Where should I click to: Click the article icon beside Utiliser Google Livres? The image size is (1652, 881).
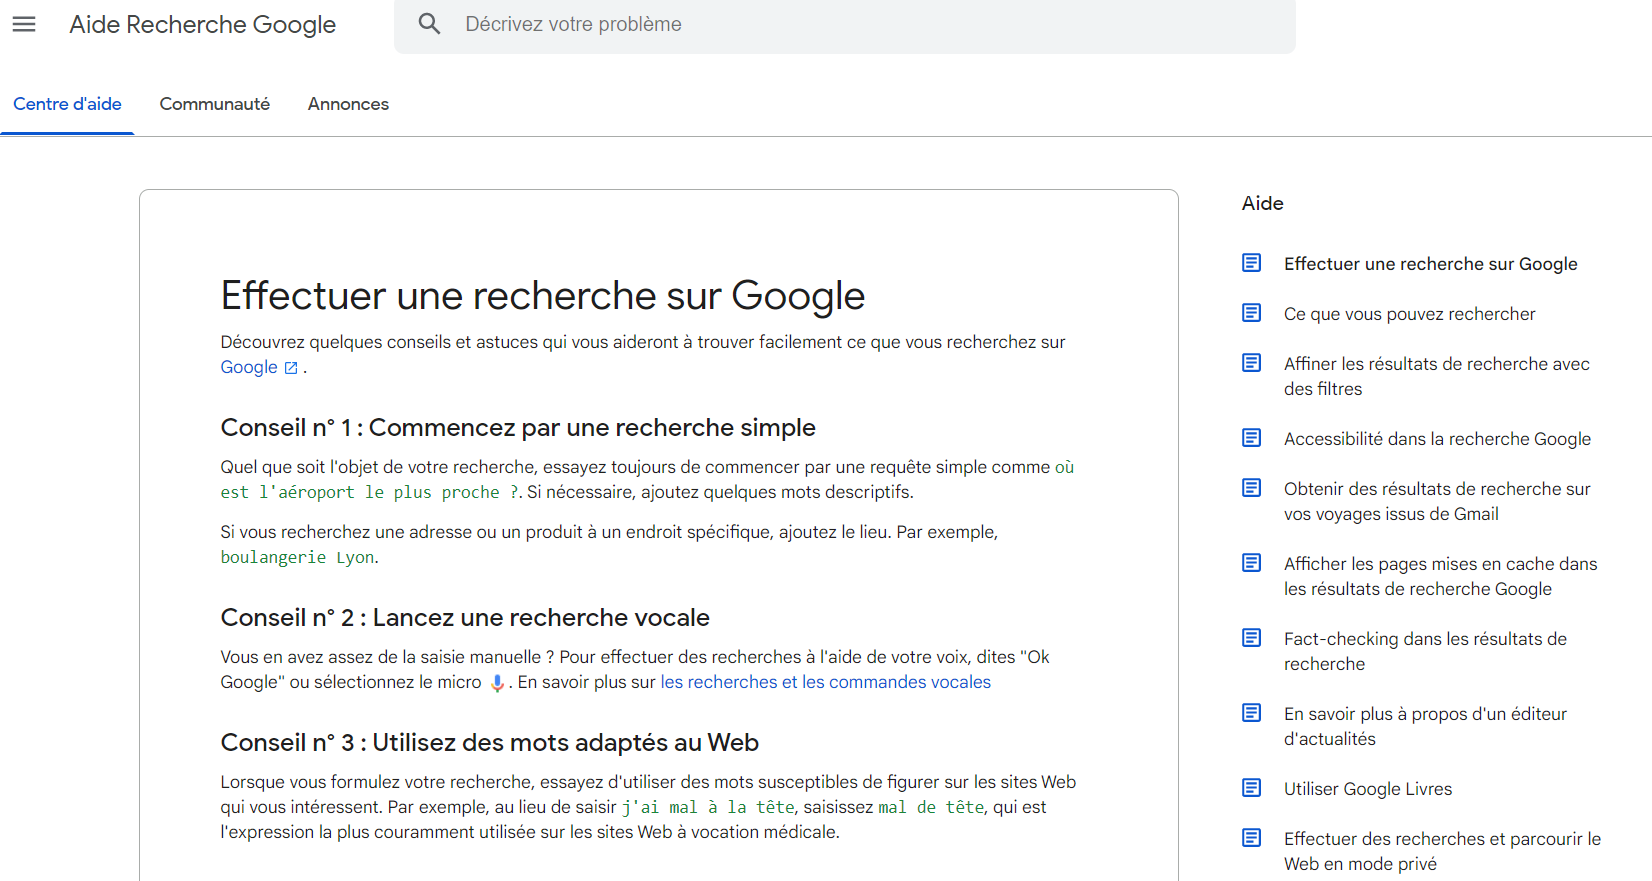(x=1251, y=788)
